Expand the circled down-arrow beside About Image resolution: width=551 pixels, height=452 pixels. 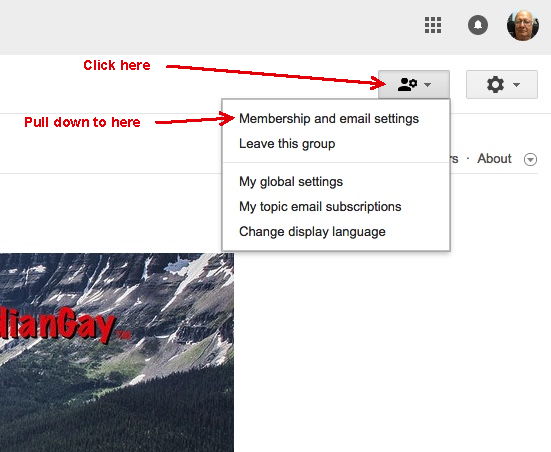tap(530, 159)
